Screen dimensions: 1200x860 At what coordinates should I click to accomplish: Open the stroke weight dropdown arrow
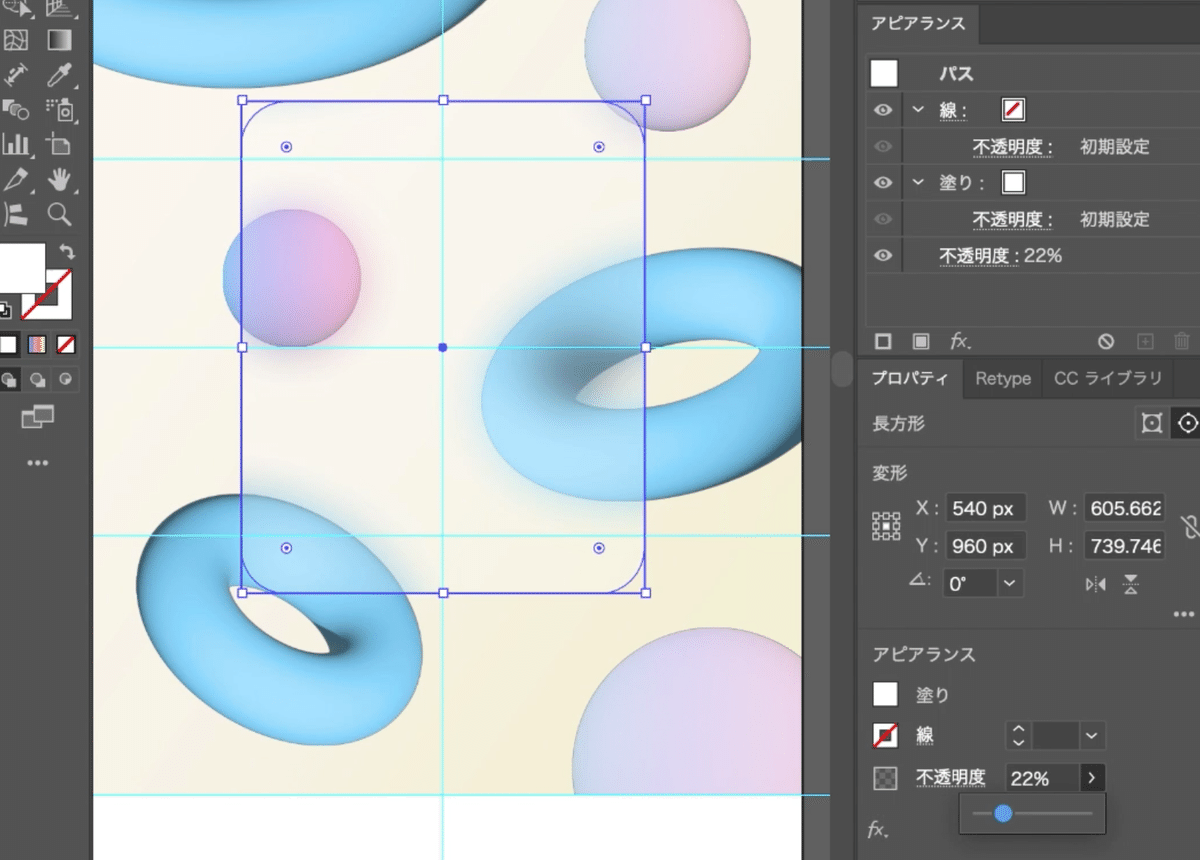coord(1091,737)
